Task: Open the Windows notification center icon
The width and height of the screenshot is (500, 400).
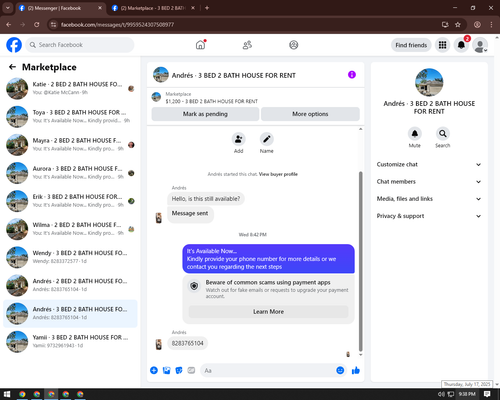Action: (x=487, y=394)
